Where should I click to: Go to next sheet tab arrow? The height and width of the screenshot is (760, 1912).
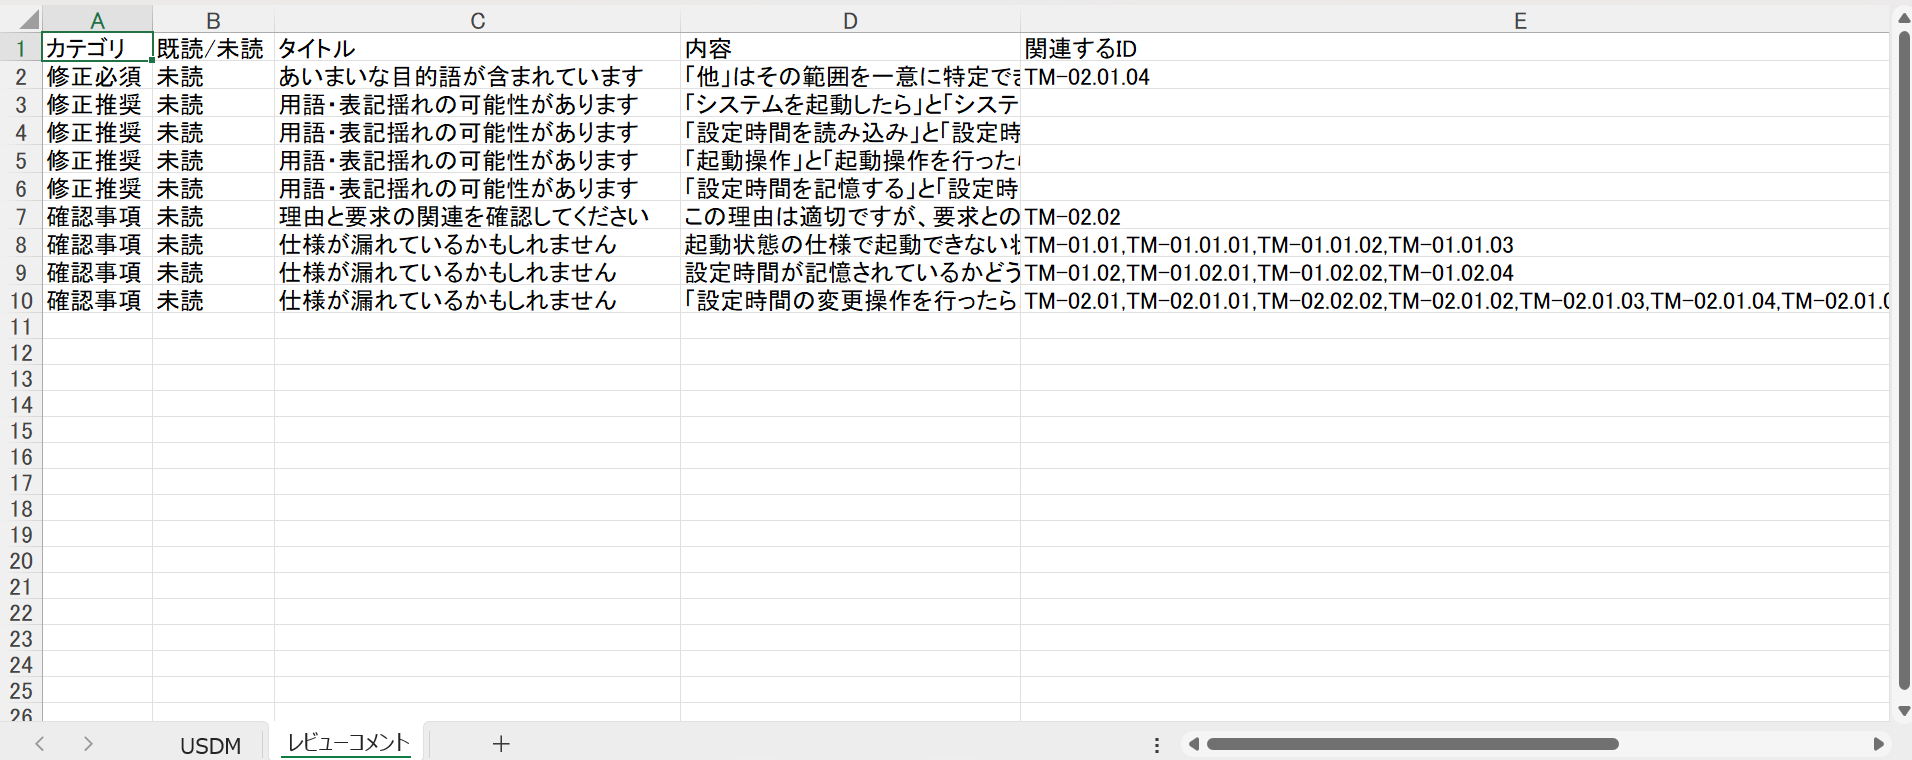88,743
